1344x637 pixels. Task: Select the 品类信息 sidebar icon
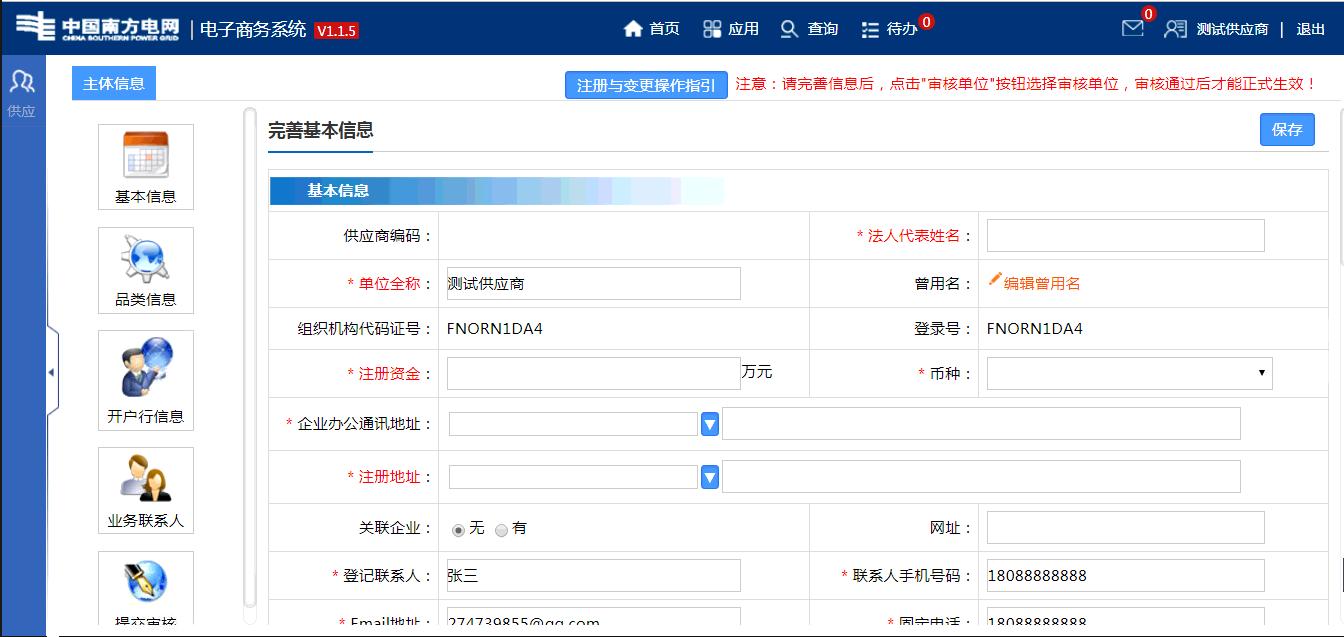point(145,270)
